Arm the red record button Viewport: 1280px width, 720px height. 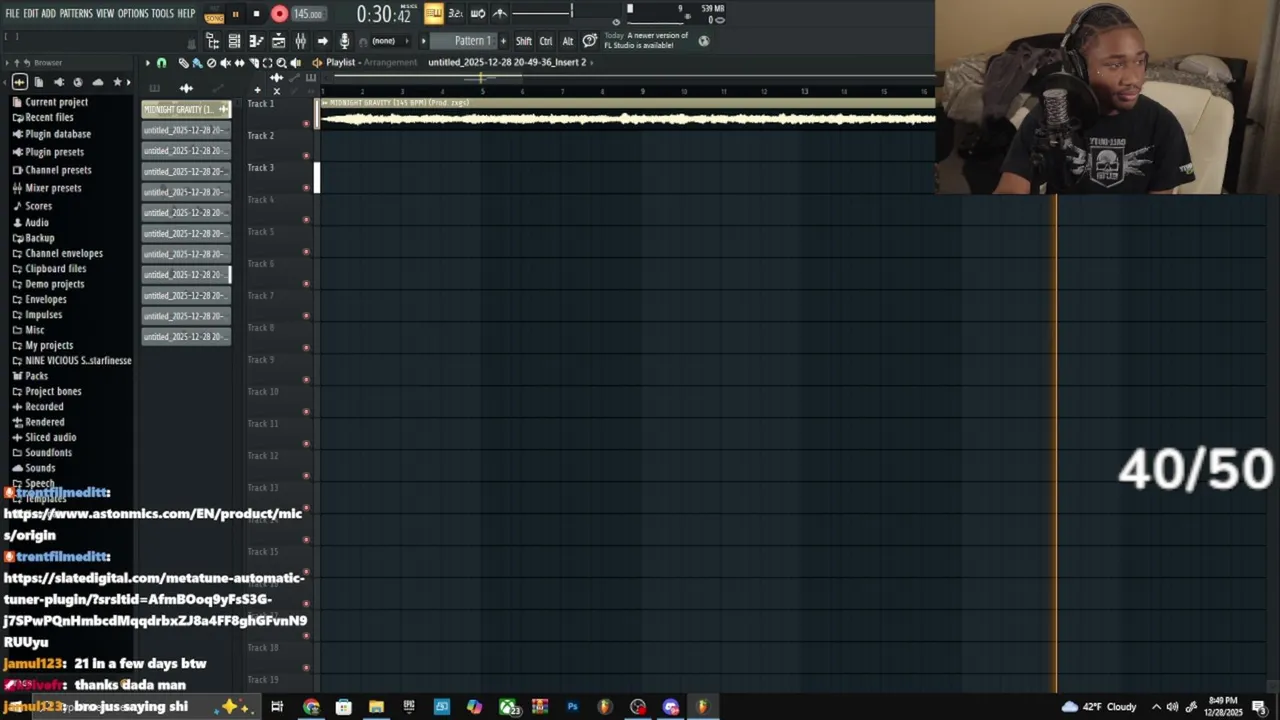coord(279,14)
